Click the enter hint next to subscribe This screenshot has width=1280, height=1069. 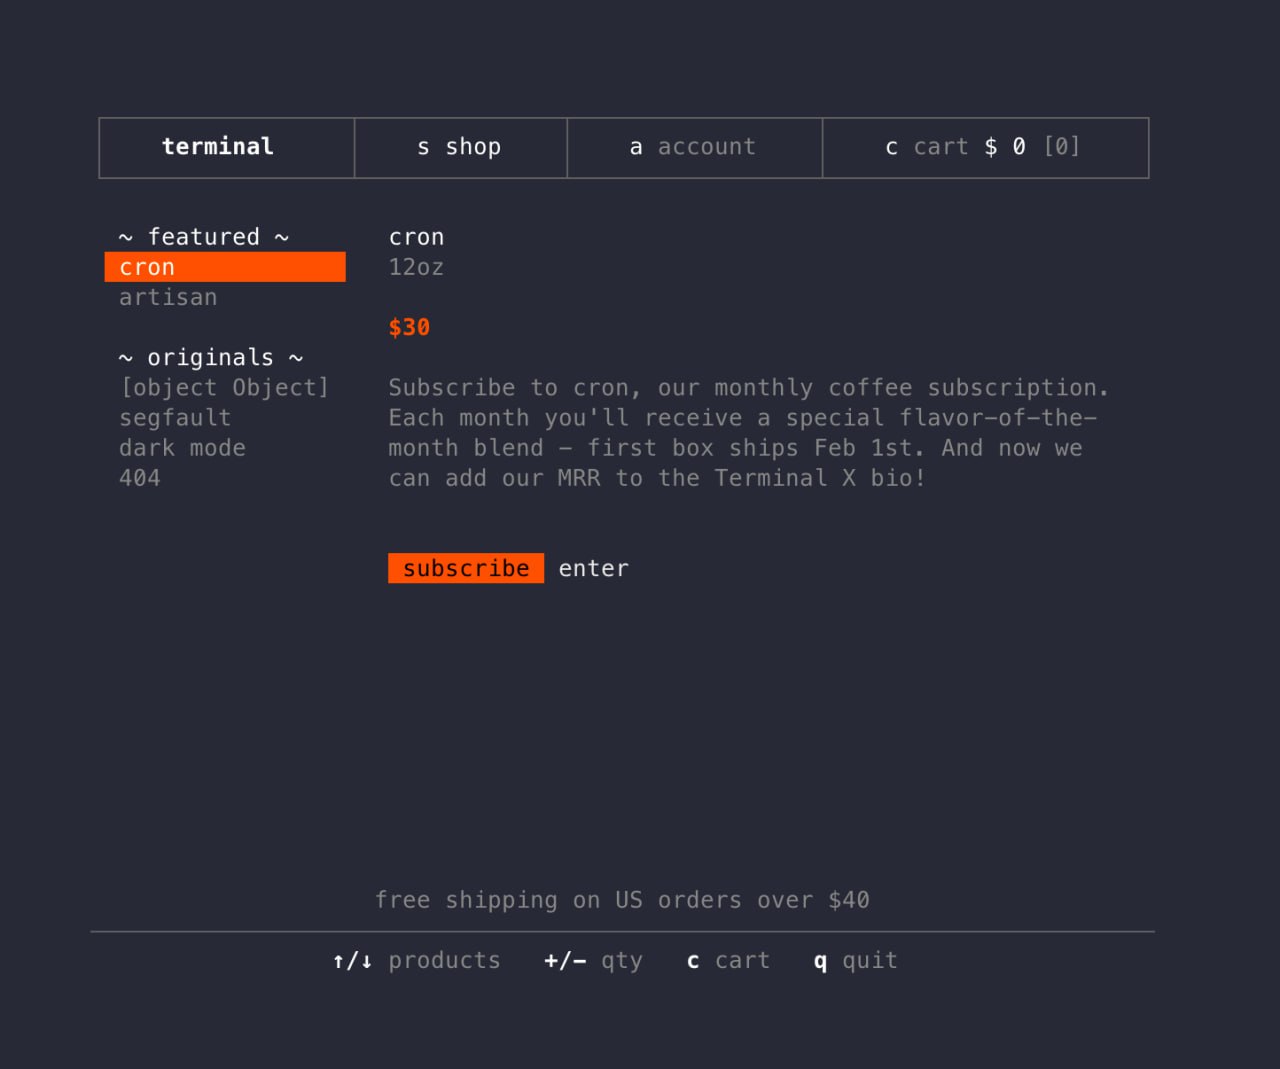point(593,568)
